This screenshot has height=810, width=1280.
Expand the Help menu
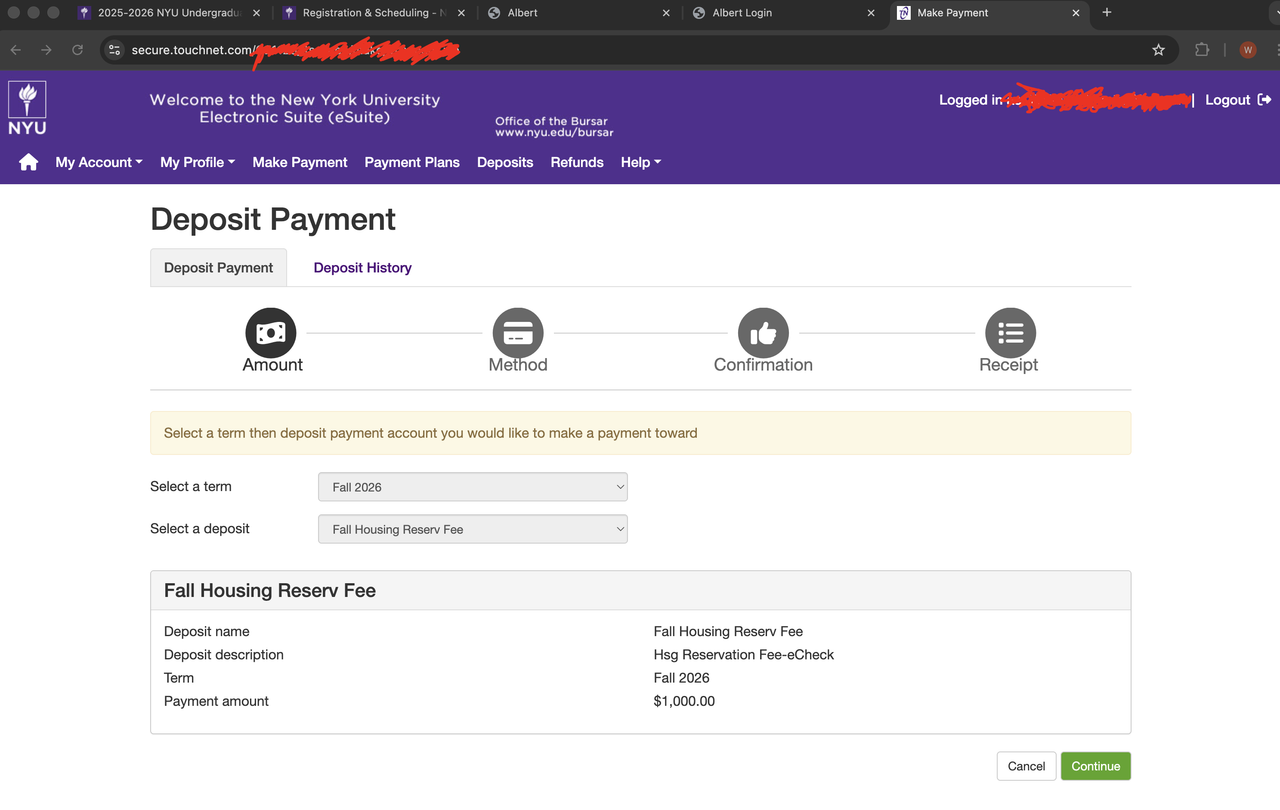pyautogui.click(x=641, y=162)
